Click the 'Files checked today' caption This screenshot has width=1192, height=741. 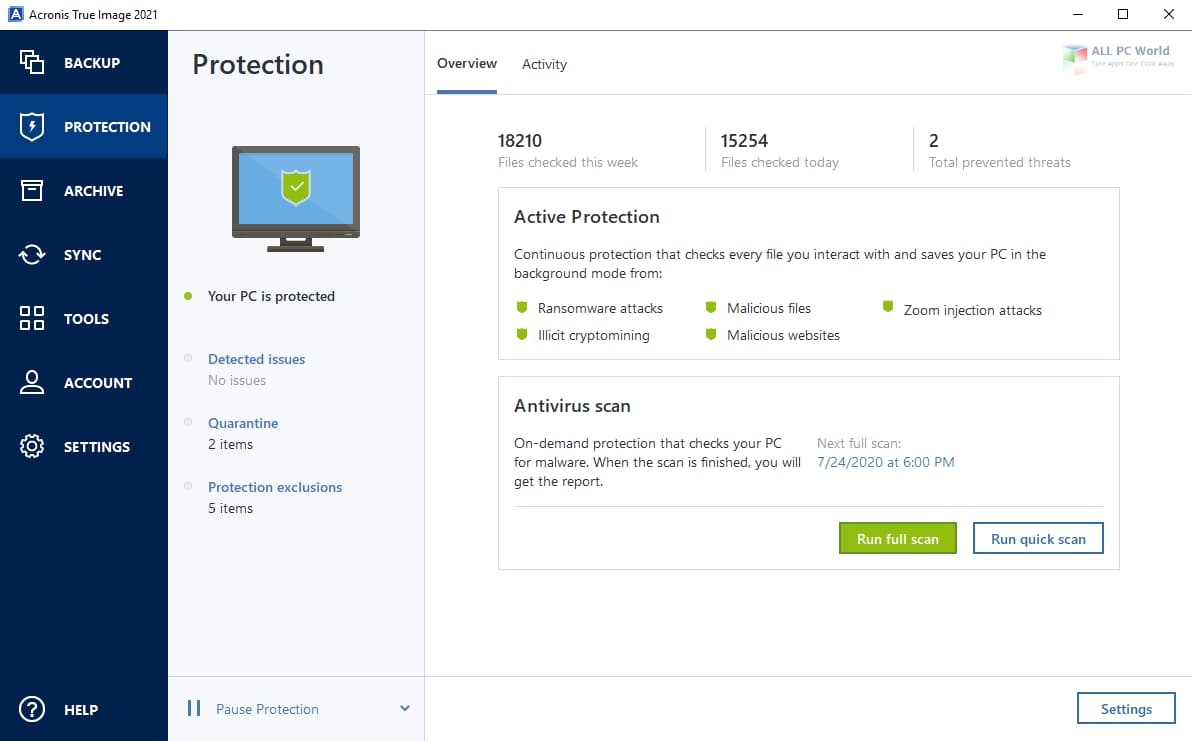click(x=780, y=162)
